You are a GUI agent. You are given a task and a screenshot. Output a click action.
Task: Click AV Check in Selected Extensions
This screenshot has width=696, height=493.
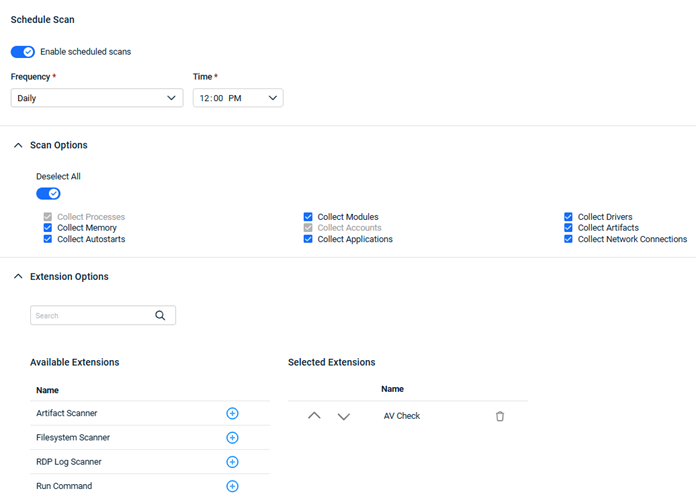(402, 416)
